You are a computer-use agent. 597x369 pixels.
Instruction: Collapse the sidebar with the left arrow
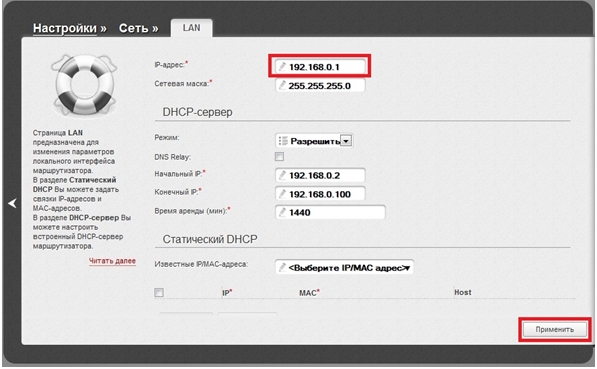(12, 203)
